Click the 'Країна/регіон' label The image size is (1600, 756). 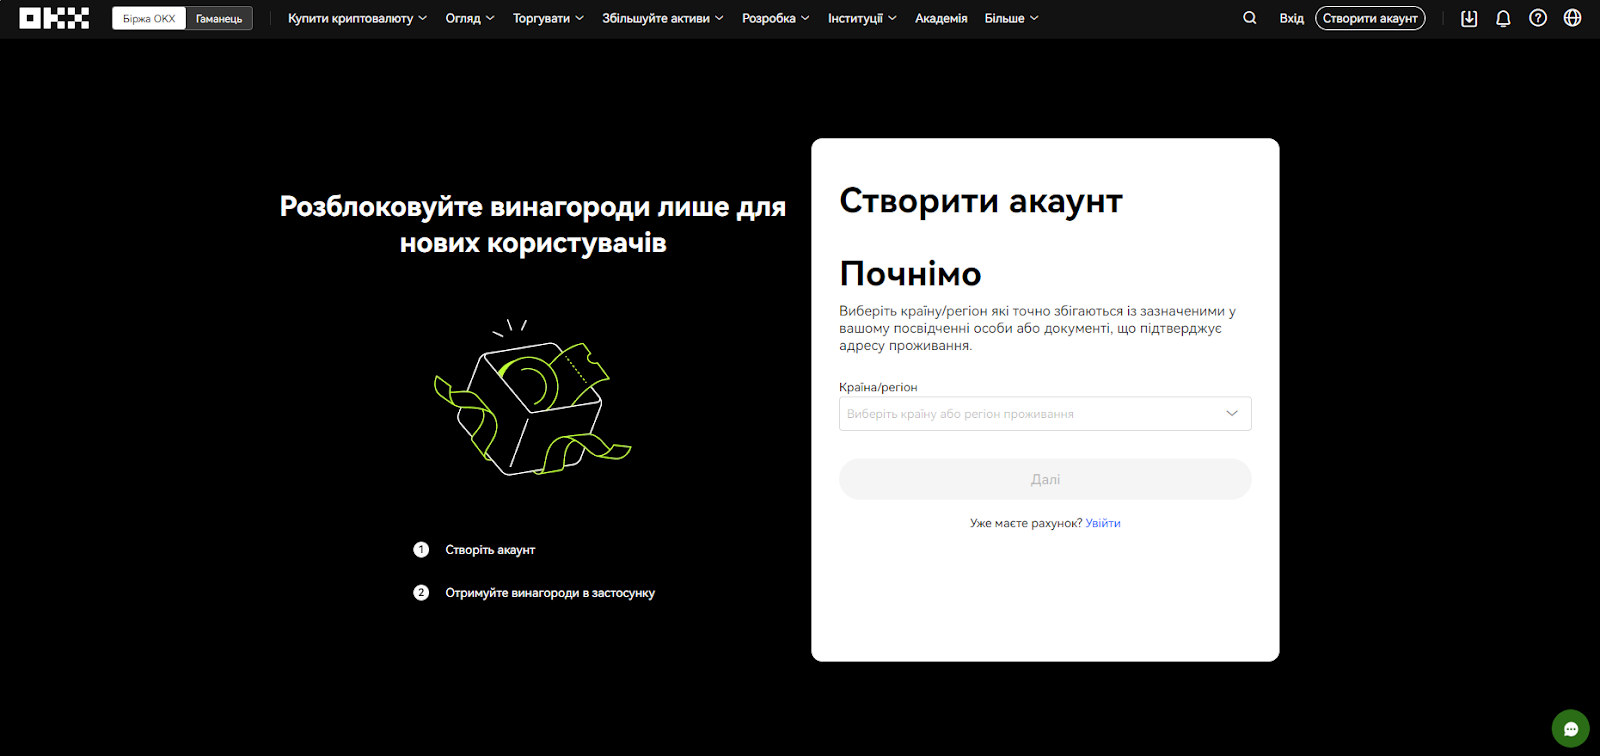coord(878,387)
